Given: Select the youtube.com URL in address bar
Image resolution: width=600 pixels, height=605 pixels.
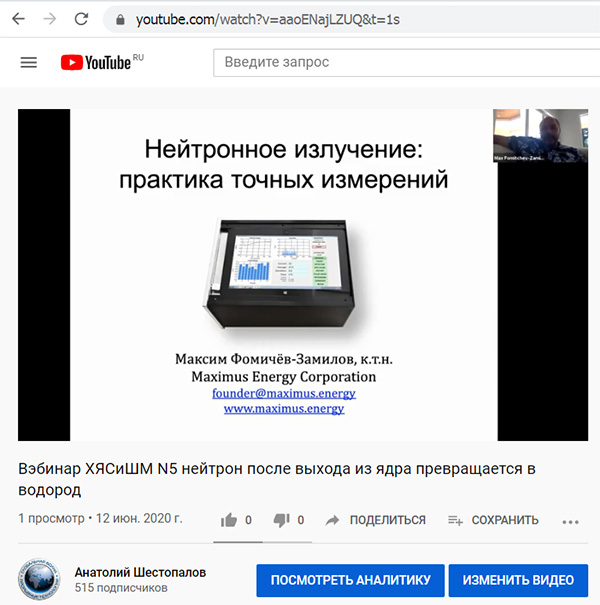Looking at the screenshot, I should pos(267,19).
